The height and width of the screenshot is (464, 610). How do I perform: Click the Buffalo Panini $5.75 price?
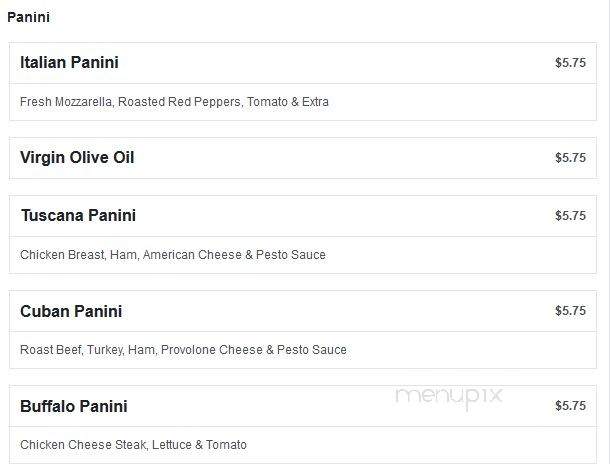coord(570,406)
